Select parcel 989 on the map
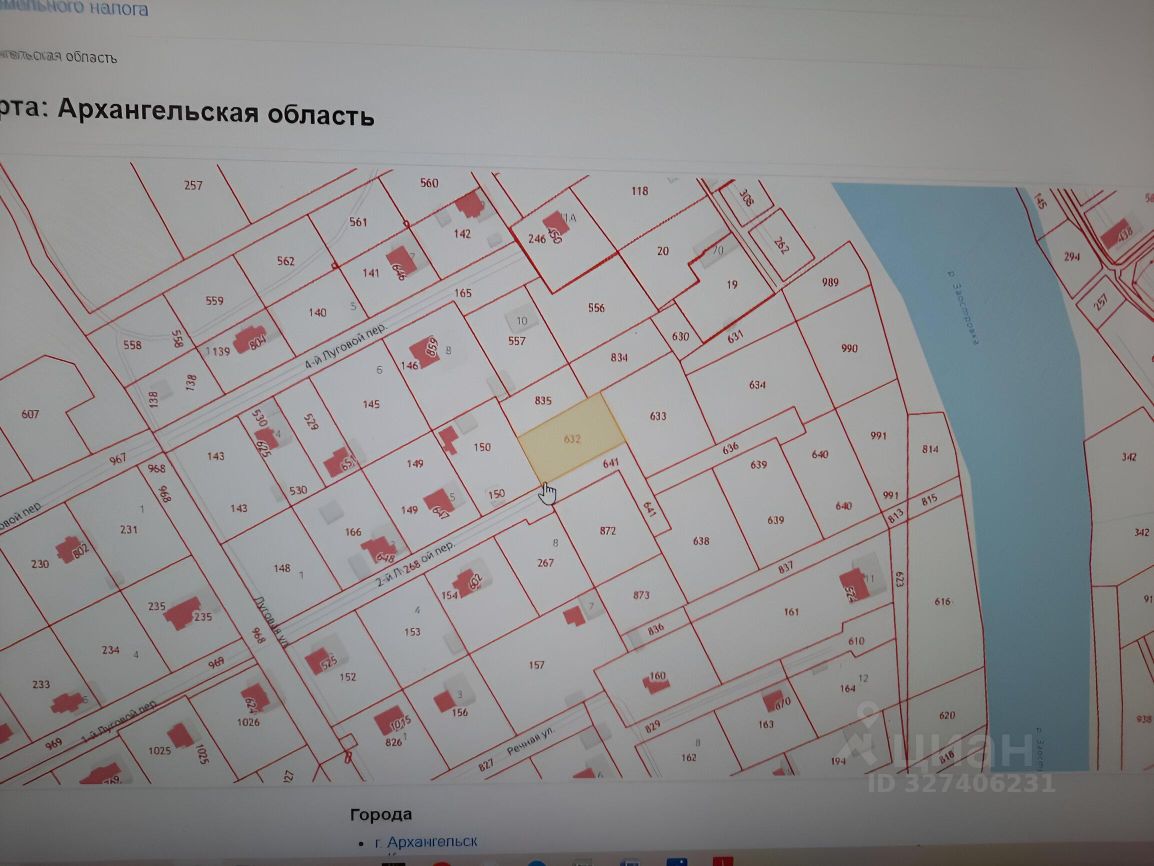The width and height of the screenshot is (1154, 866). point(830,282)
